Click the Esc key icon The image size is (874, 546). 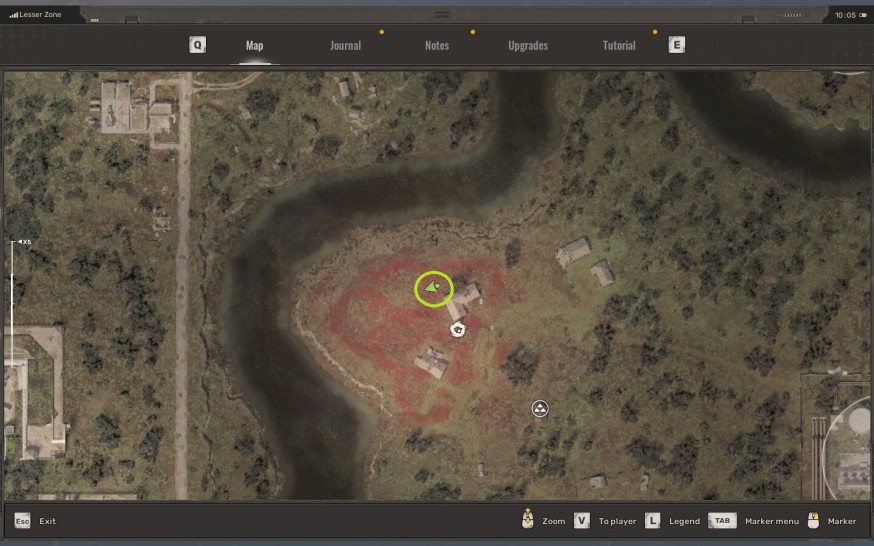tap(22, 521)
